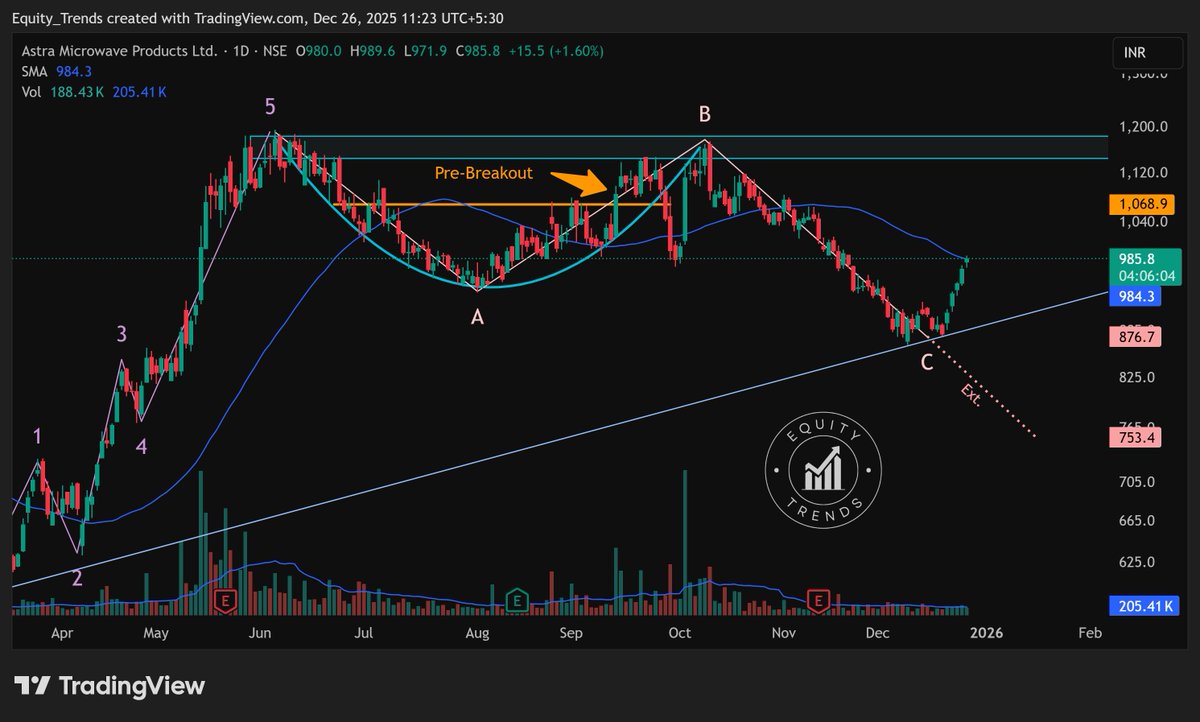The width and height of the screenshot is (1200, 722).
Task: Click the May red earnings E marker
Action: 226,601
